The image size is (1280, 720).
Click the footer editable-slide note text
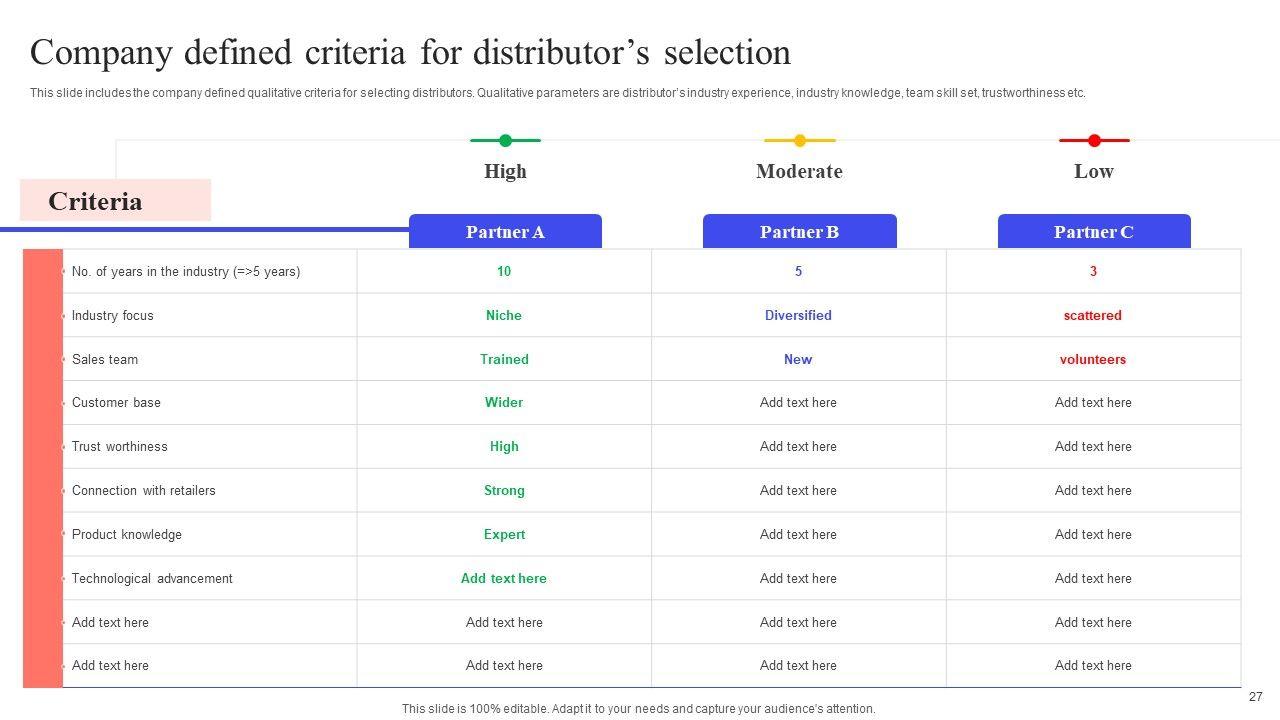tap(638, 708)
